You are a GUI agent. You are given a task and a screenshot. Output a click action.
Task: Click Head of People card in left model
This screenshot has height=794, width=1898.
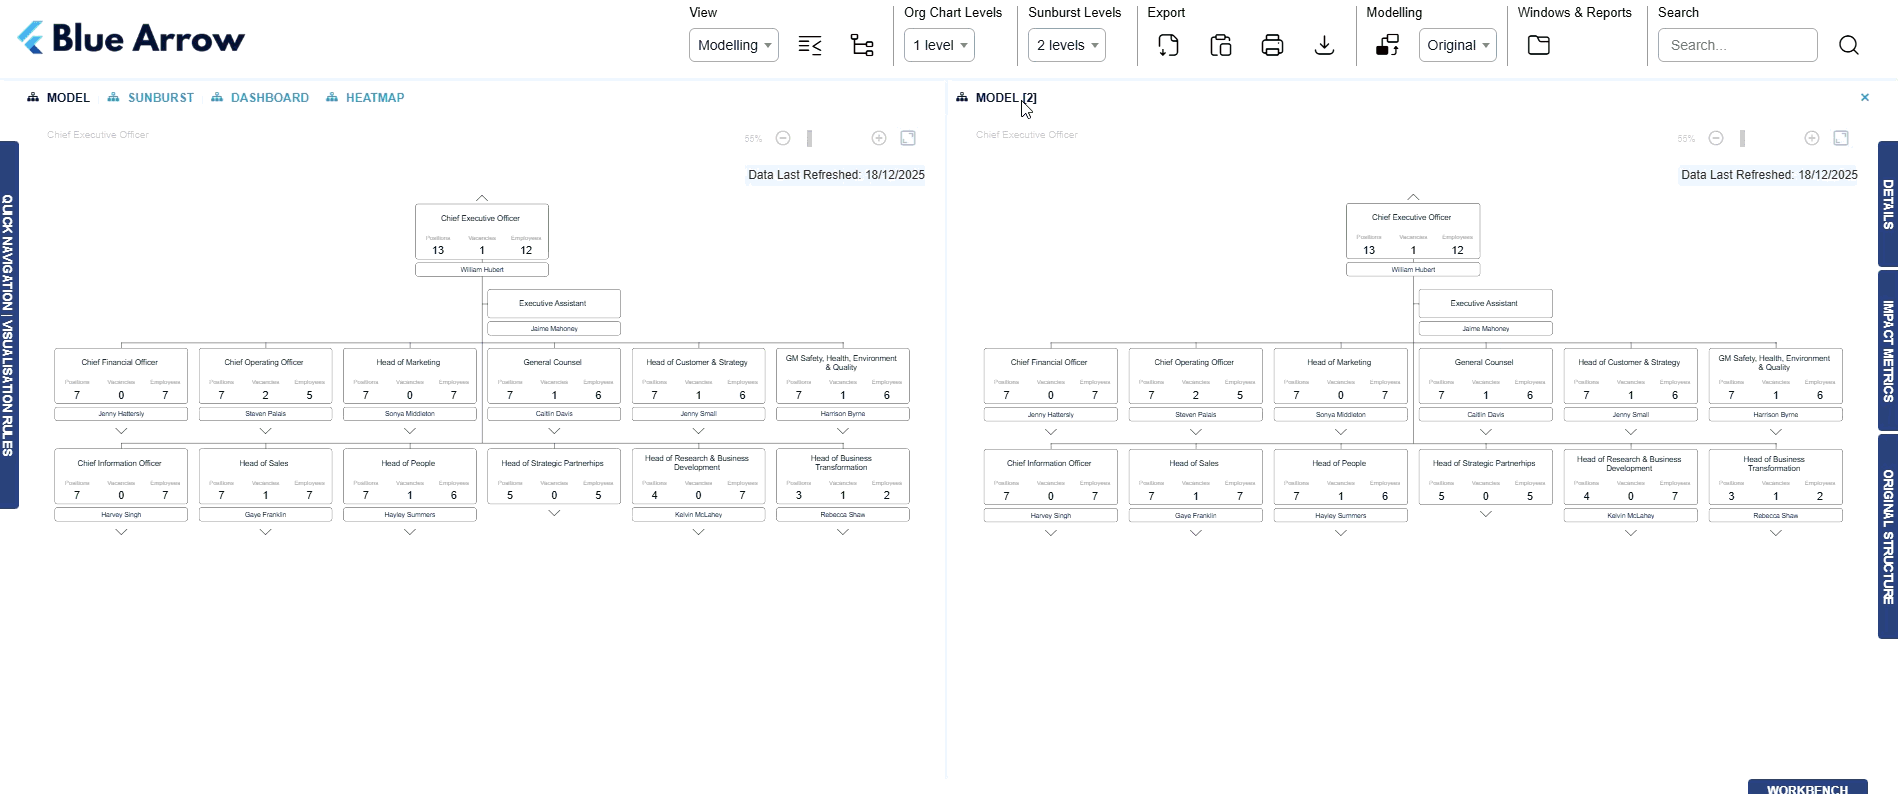[x=410, y=476]
